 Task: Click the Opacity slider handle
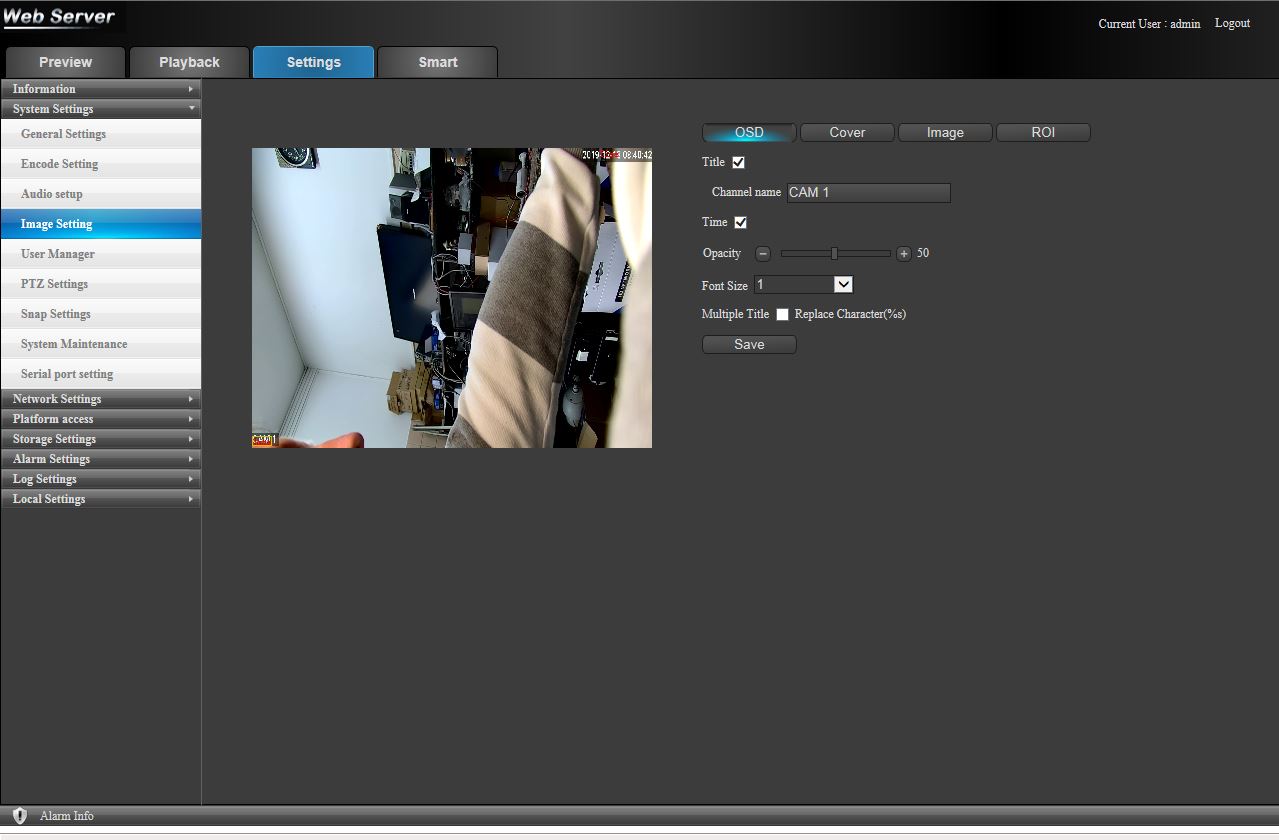(x=834, y=254)
